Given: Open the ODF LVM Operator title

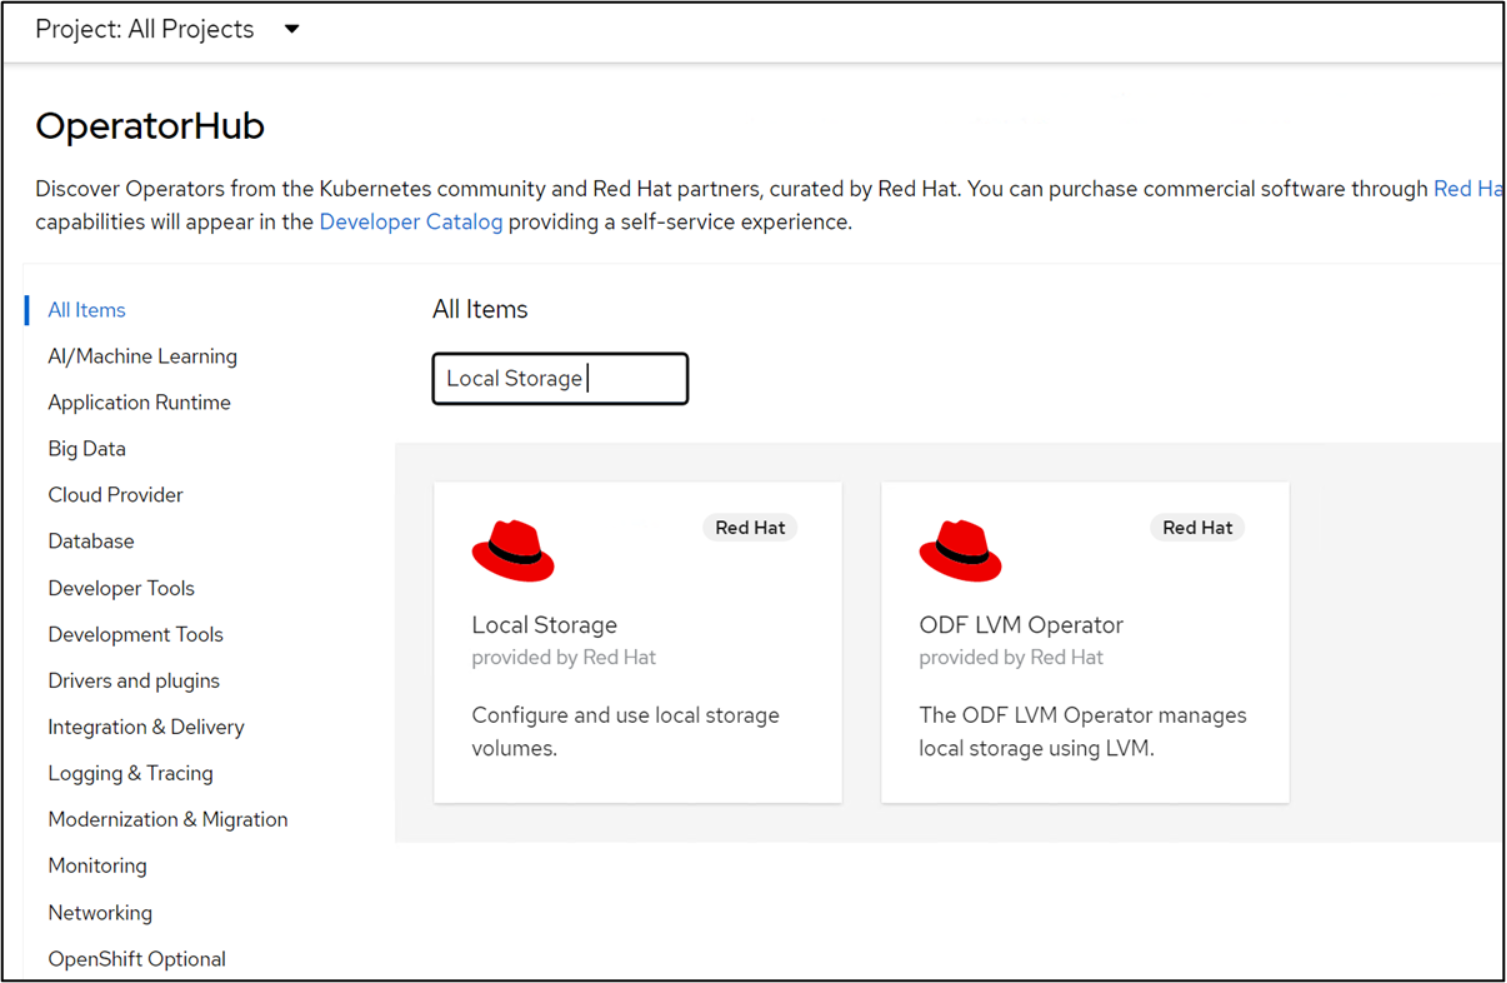Looking at the screenshot, I should pyautogui.click(x=1021, y=625).
